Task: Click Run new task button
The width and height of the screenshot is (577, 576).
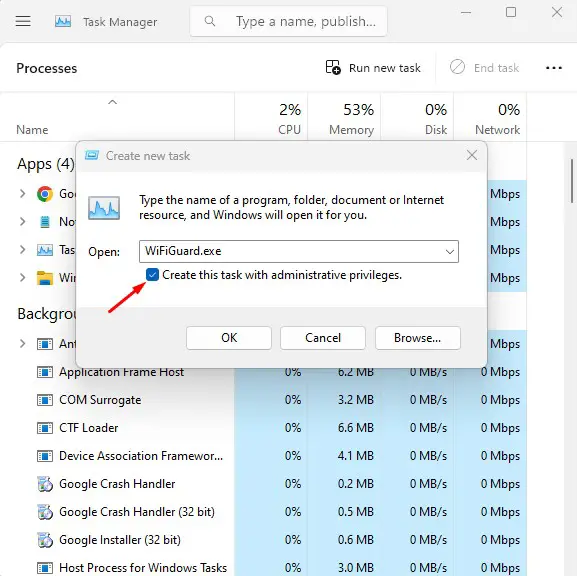Action: [373, 68]
